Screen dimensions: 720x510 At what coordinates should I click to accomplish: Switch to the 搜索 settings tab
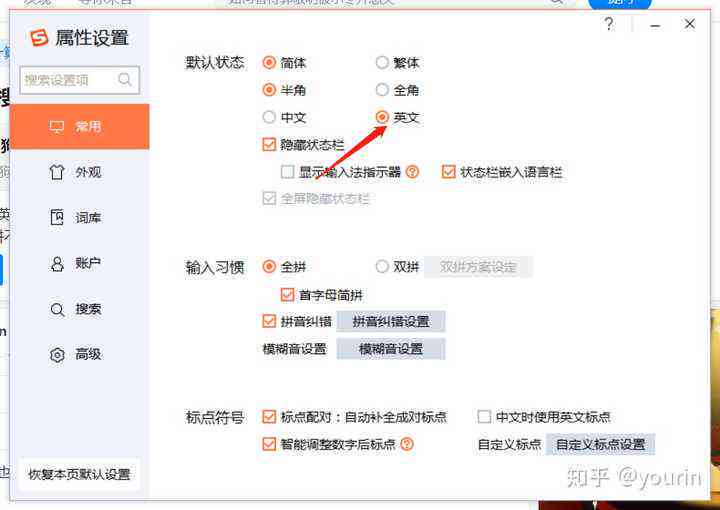[79, 309]
